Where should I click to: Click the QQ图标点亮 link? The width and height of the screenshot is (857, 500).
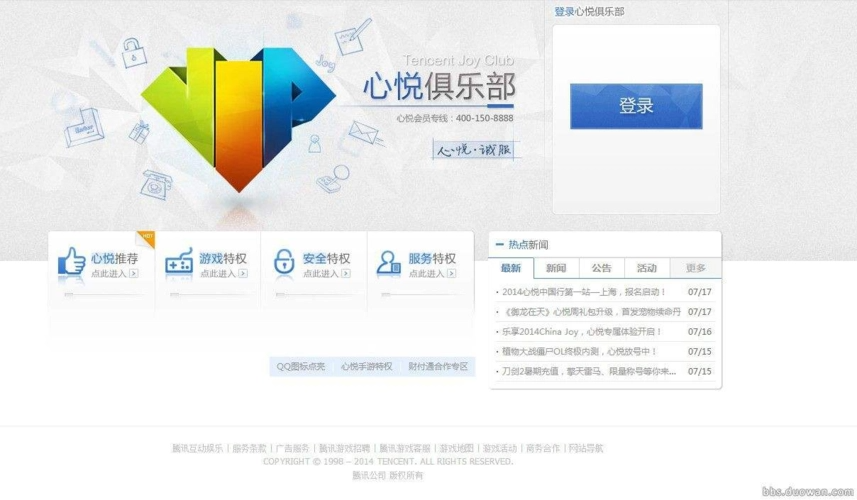tap(301, 366)
